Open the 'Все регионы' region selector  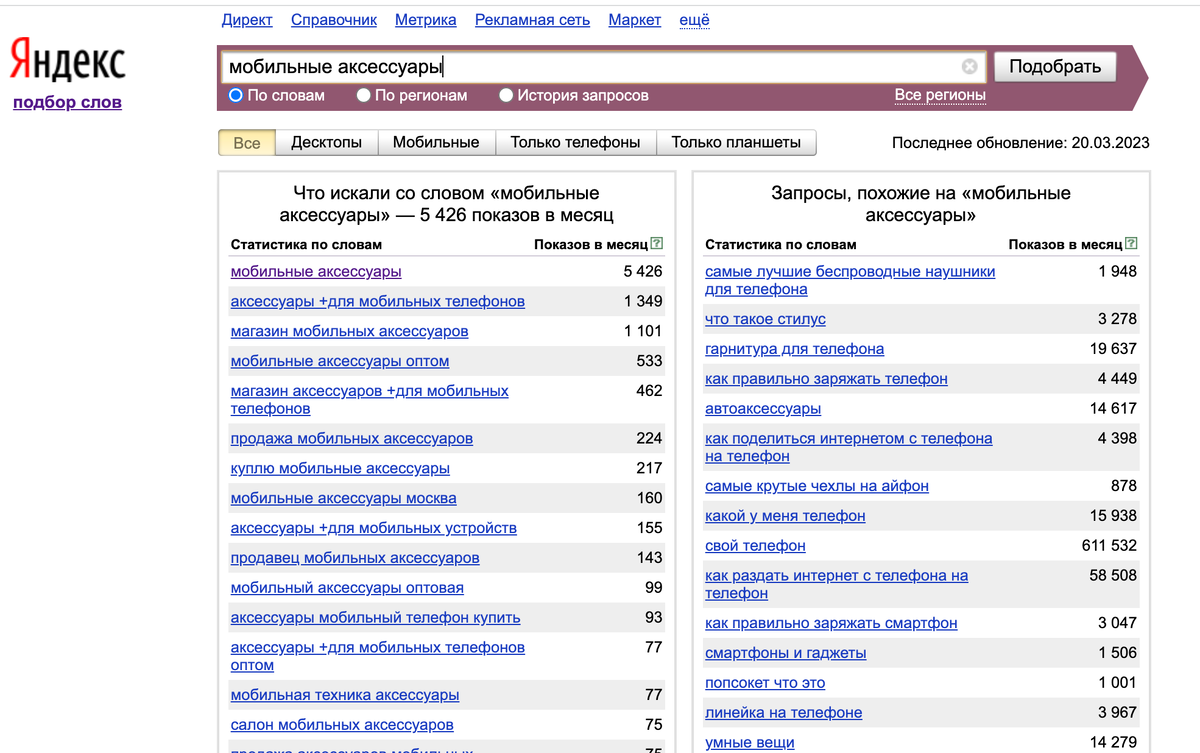[x=940, y=95]
